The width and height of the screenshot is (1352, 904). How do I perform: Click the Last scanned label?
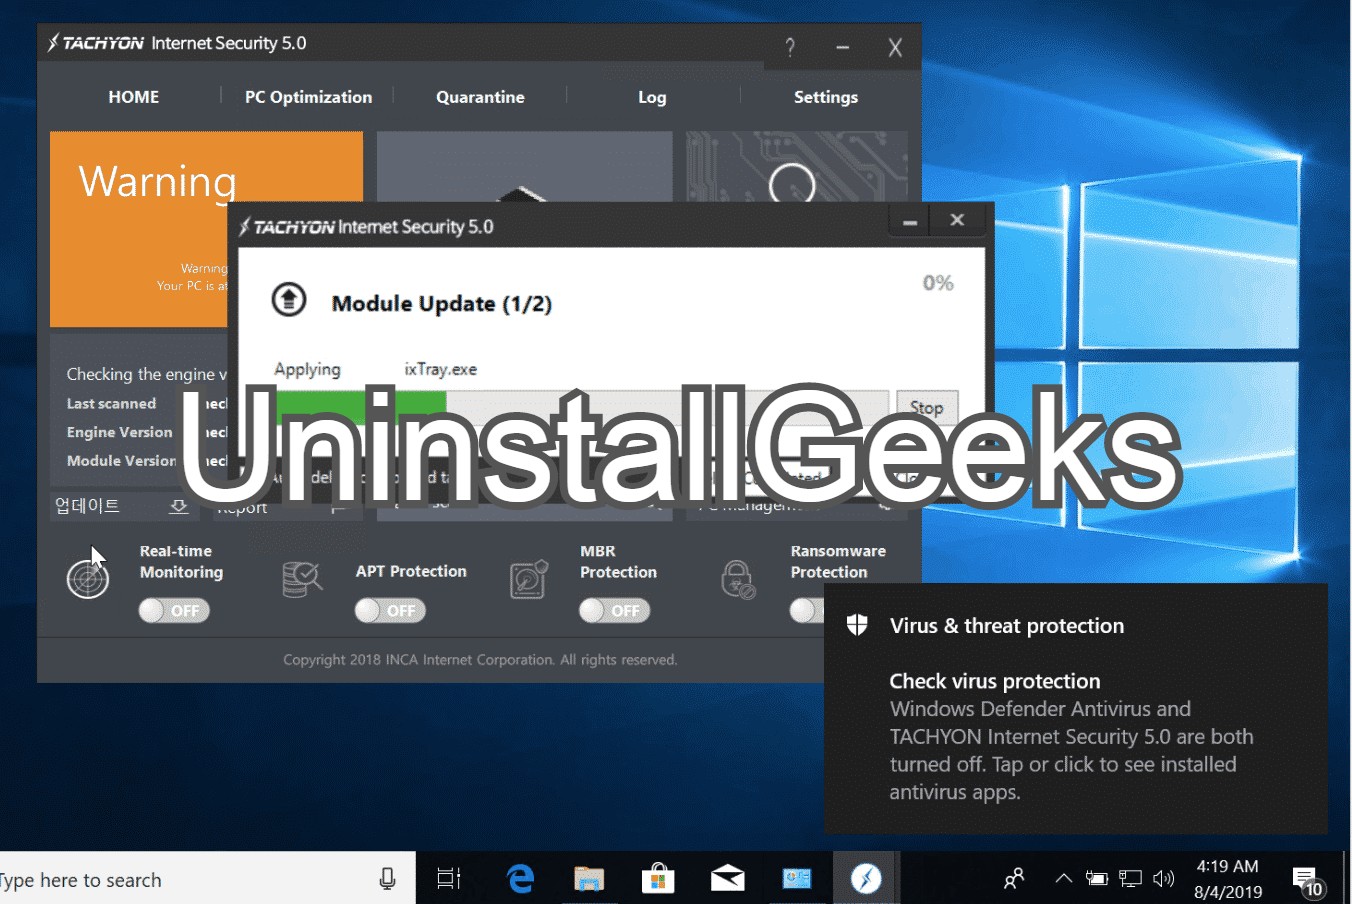(x=111, y=404)
